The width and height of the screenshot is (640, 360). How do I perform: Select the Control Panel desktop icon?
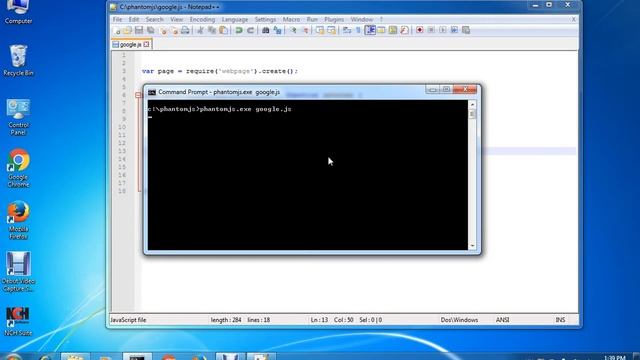click(18, 117)
